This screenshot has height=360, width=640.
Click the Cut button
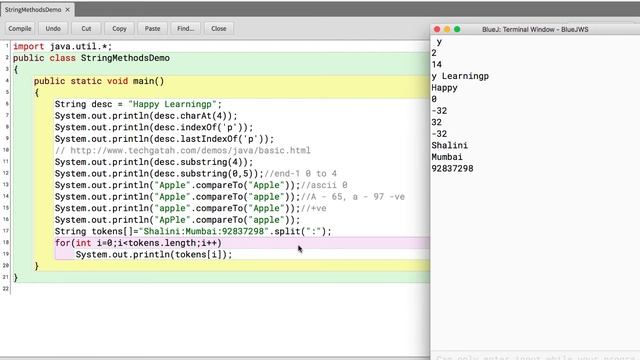click(x=86, y=29)
